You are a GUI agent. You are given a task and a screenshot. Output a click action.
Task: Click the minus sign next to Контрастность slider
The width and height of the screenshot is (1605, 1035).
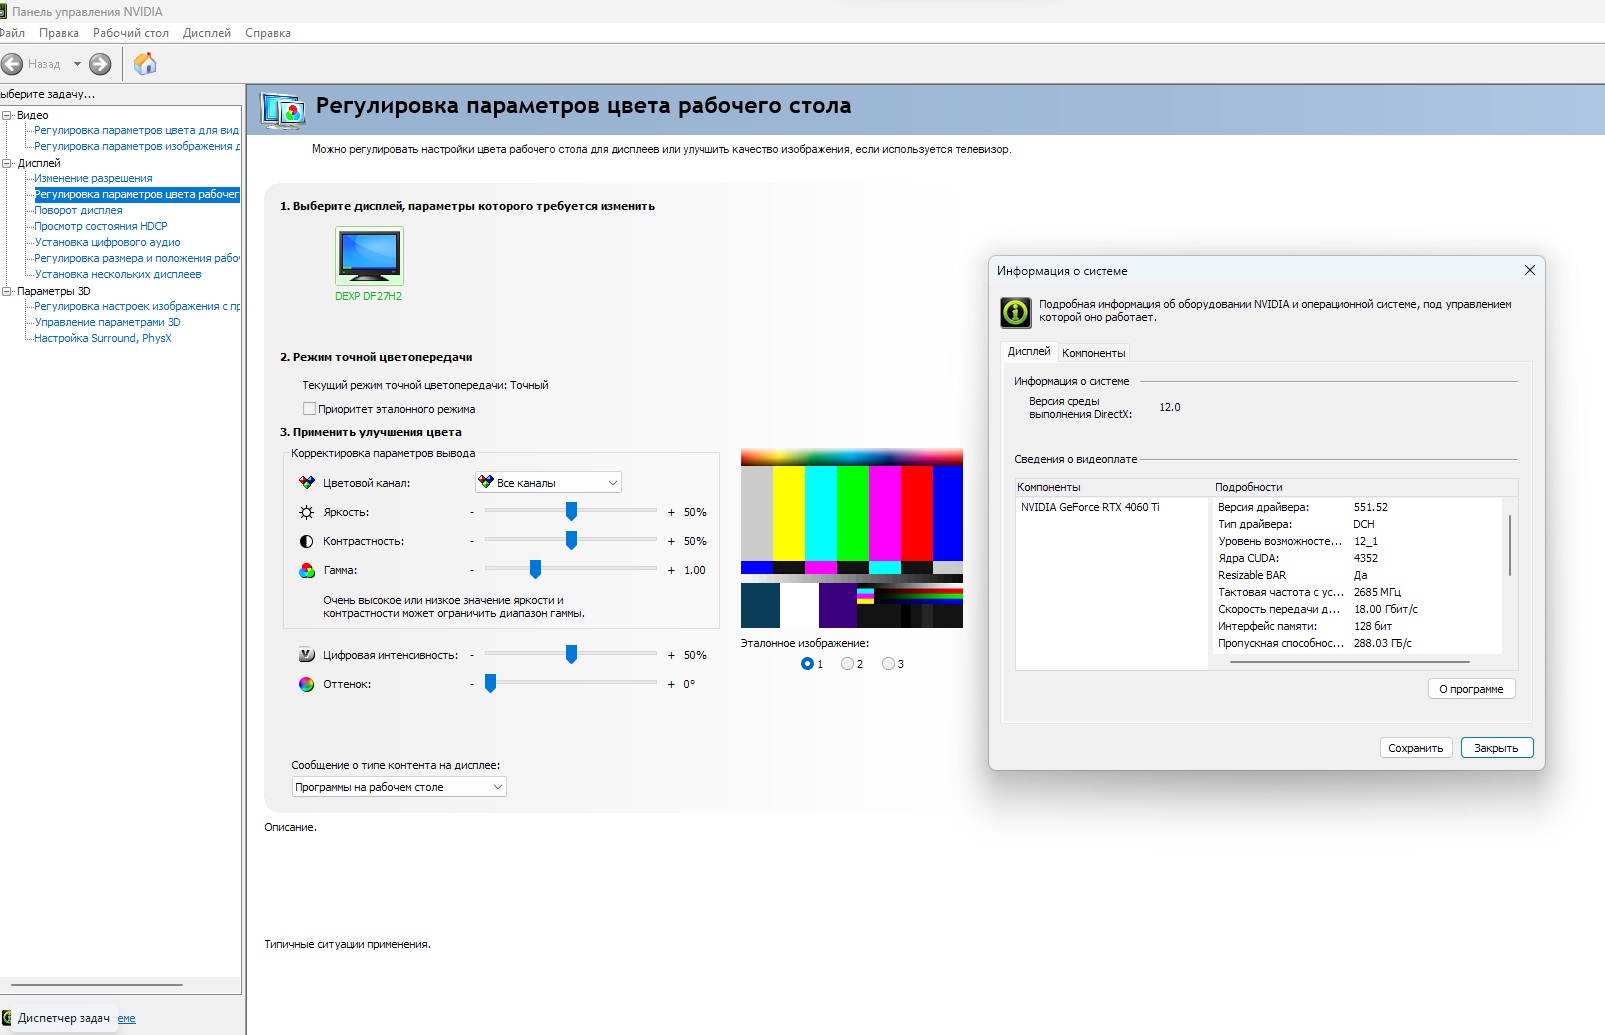click(472, 541)
